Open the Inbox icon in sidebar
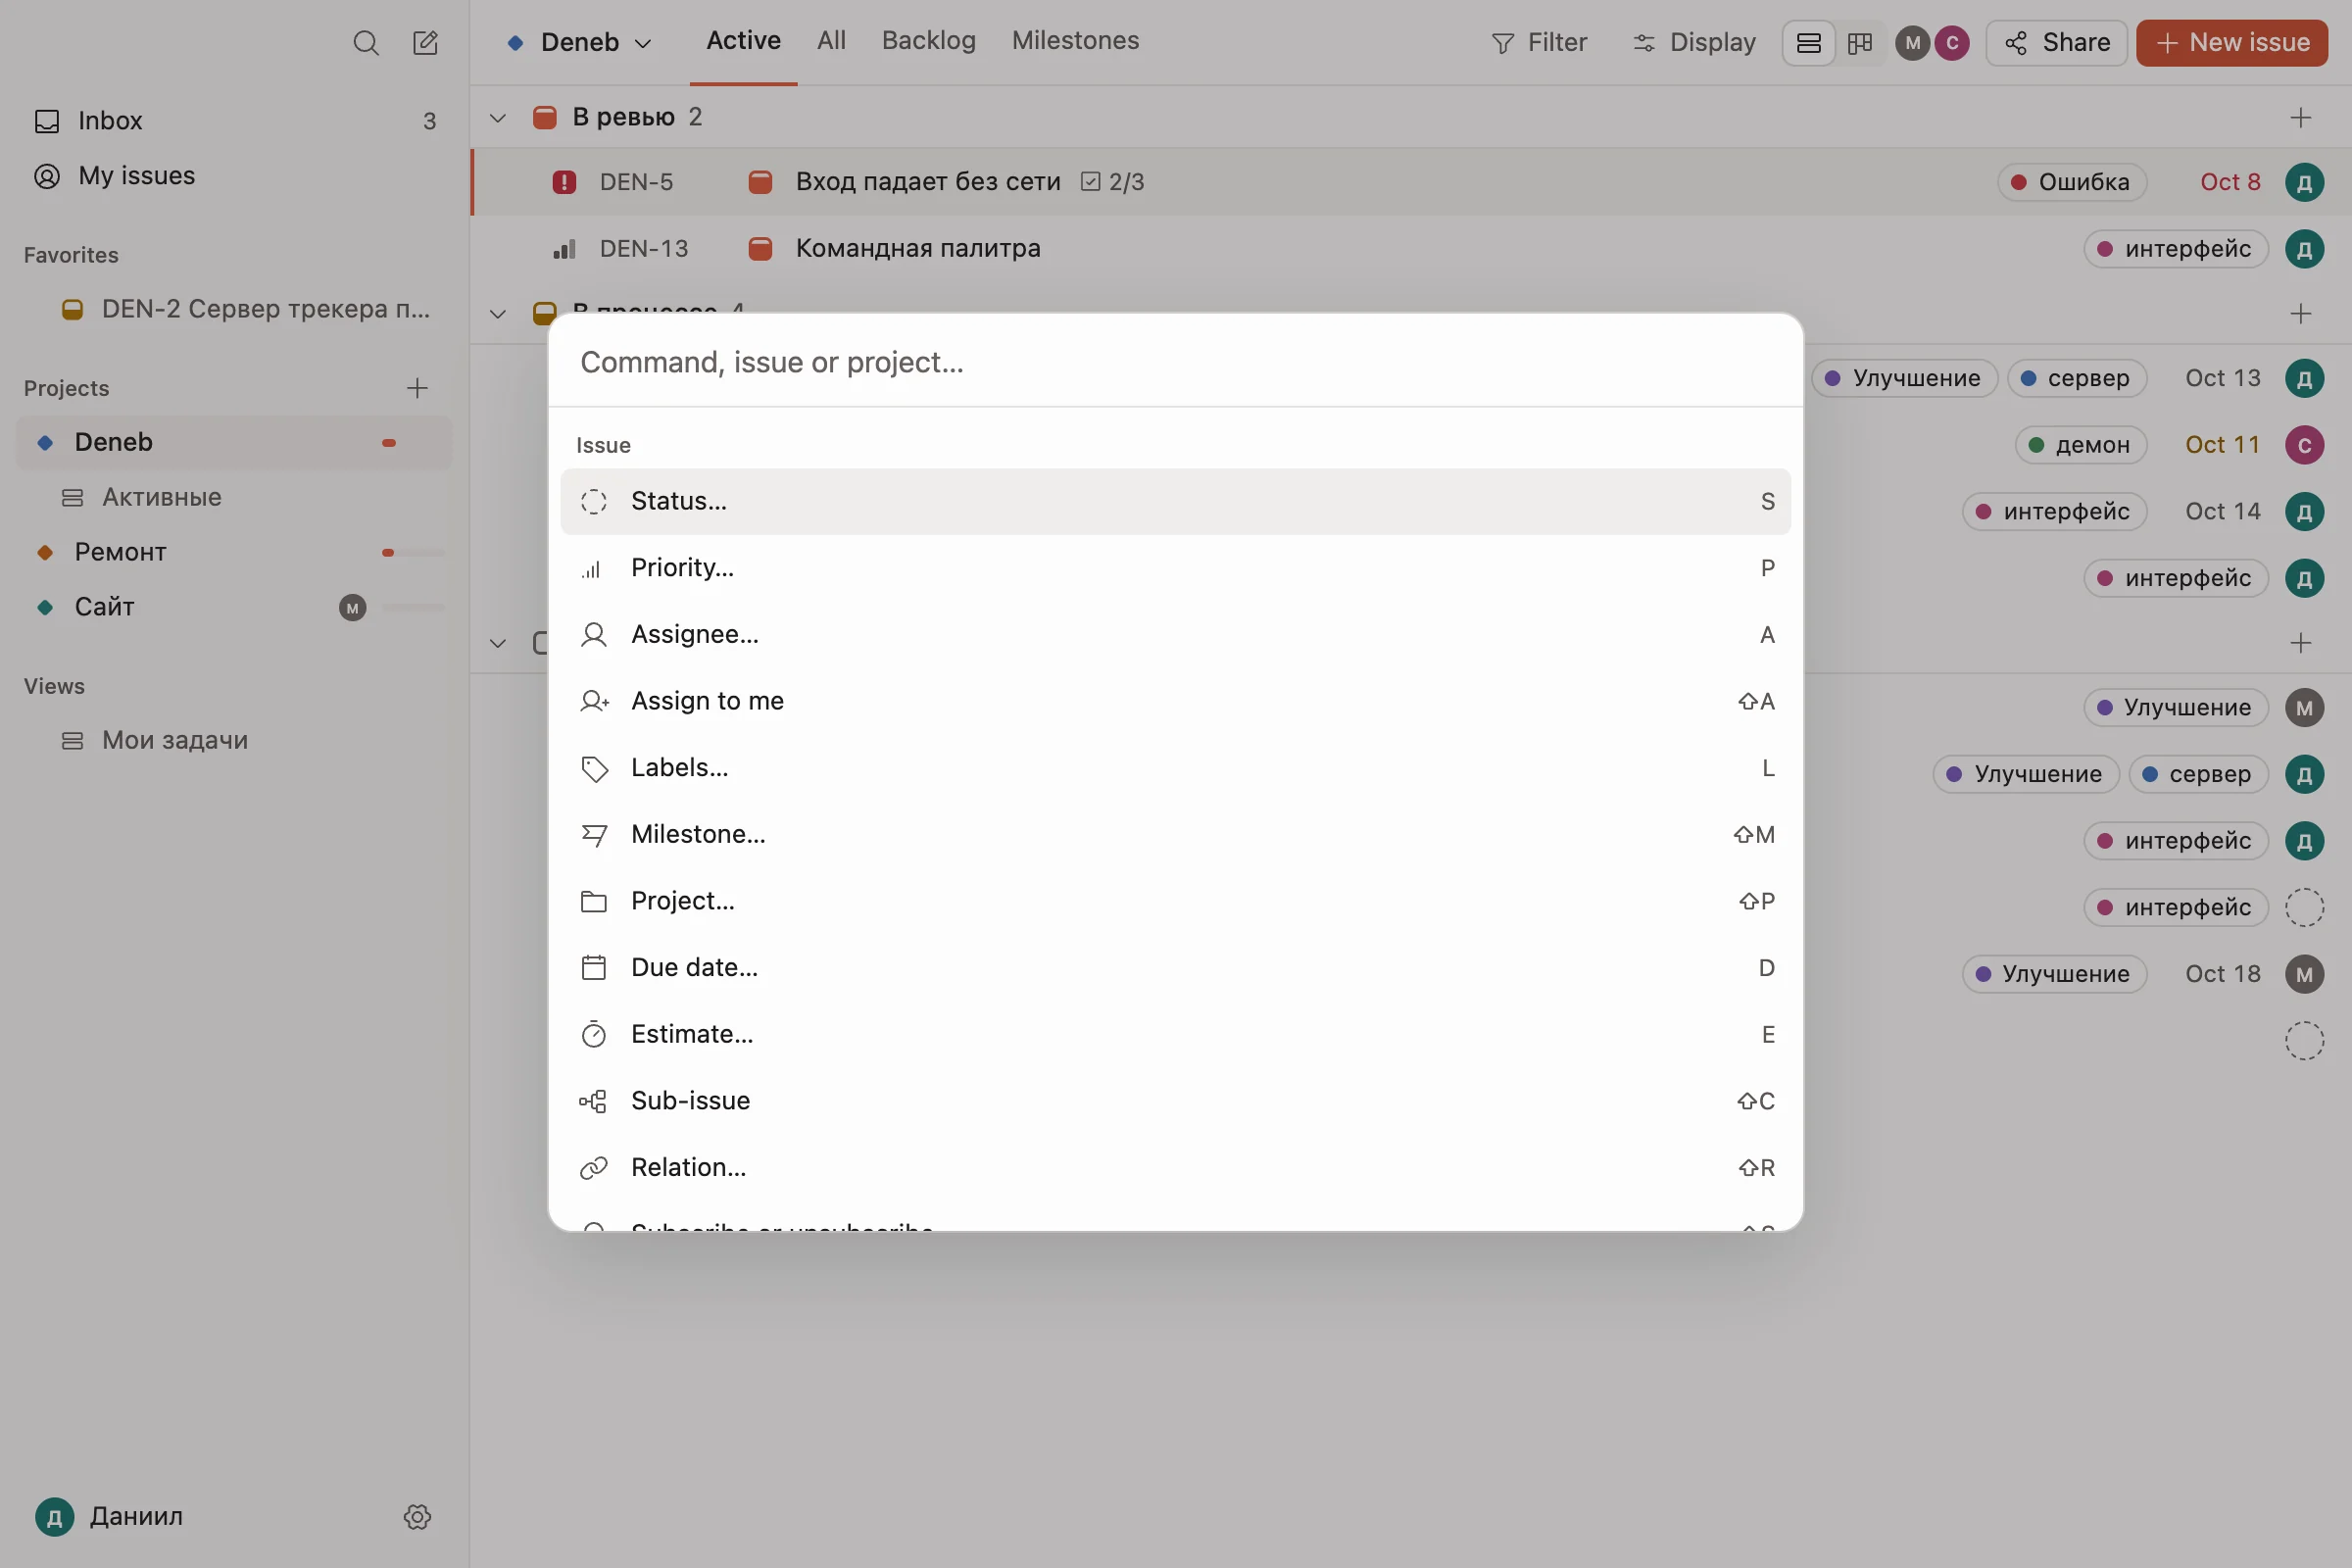2352x1568 pixels. (x=47, y=121)
